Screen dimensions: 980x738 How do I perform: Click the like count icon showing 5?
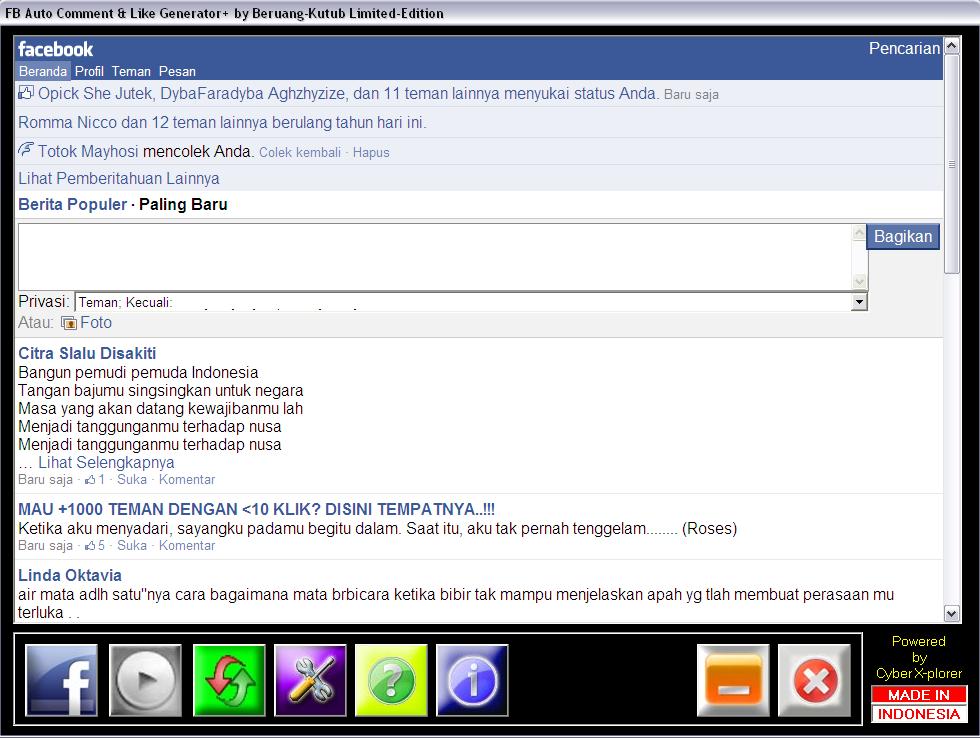(91, 546)
